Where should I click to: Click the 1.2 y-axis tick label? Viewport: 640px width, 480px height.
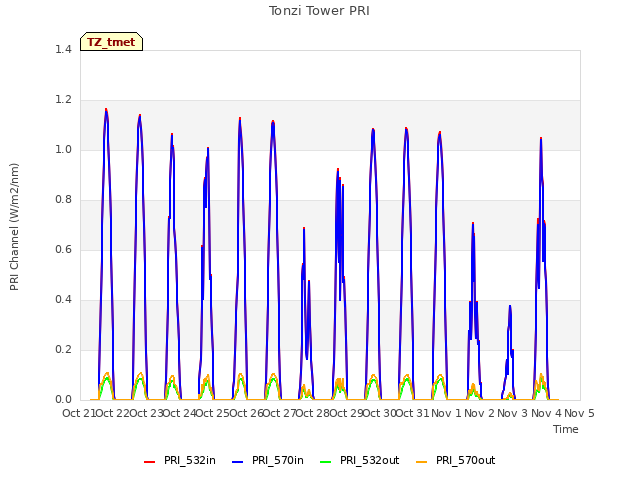[63, 100]
